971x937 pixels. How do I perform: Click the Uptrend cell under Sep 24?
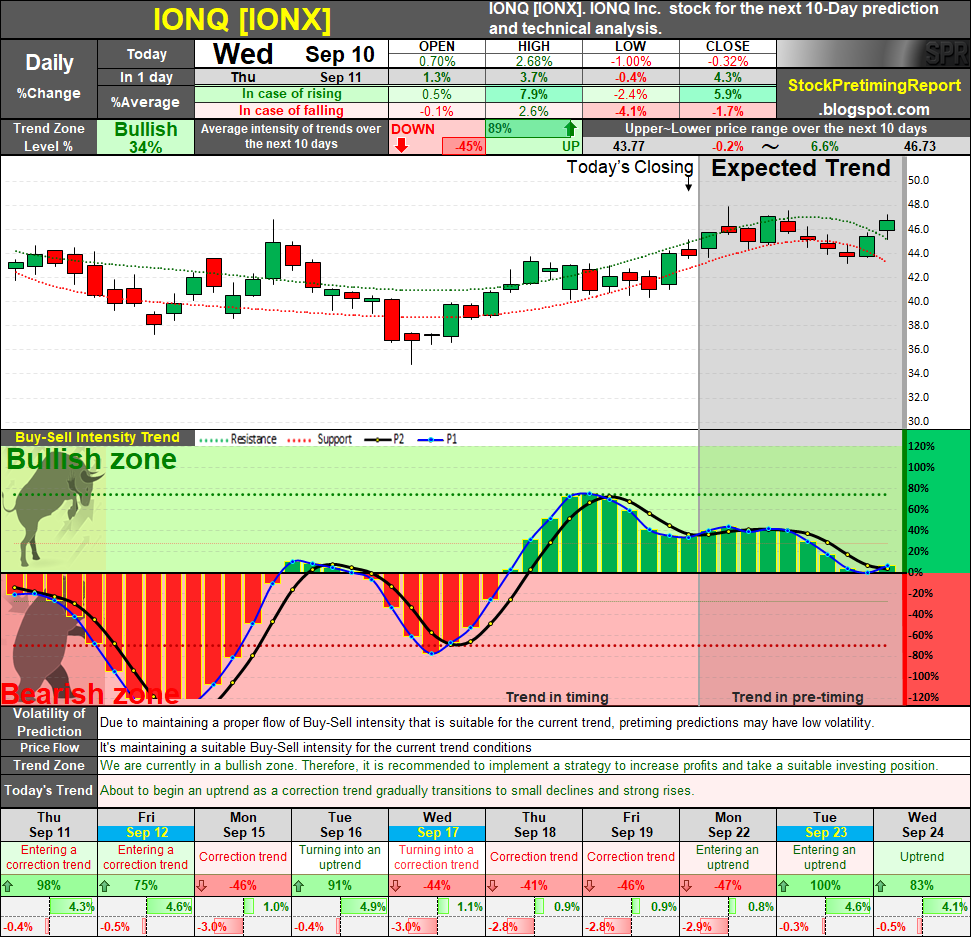point(922,857)
